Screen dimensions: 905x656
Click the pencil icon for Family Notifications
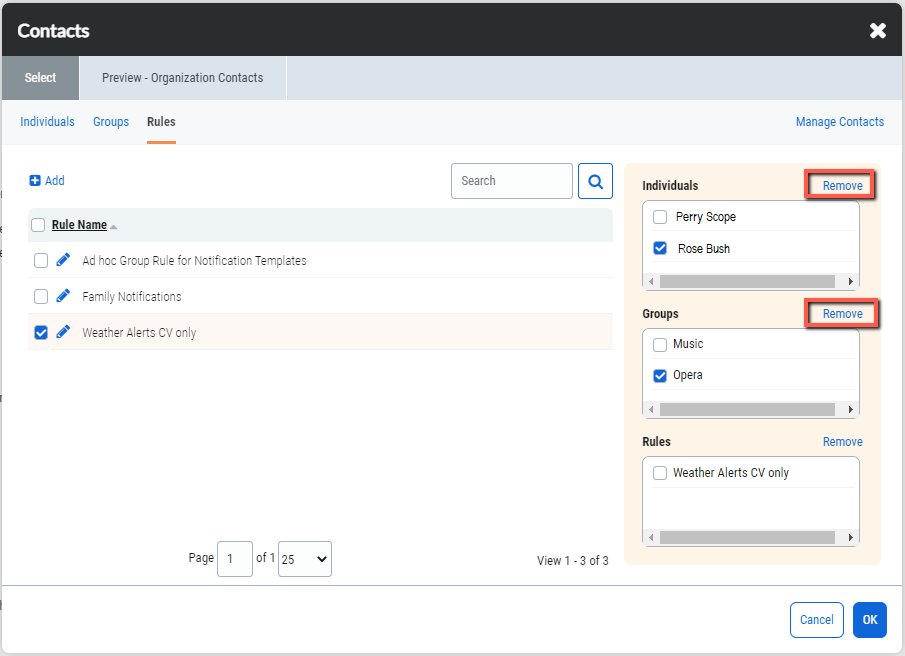[61, 296]
